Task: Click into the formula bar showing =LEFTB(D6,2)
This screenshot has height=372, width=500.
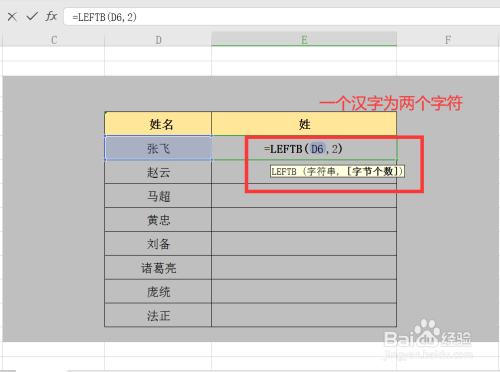Action: (x=282, y=17)
